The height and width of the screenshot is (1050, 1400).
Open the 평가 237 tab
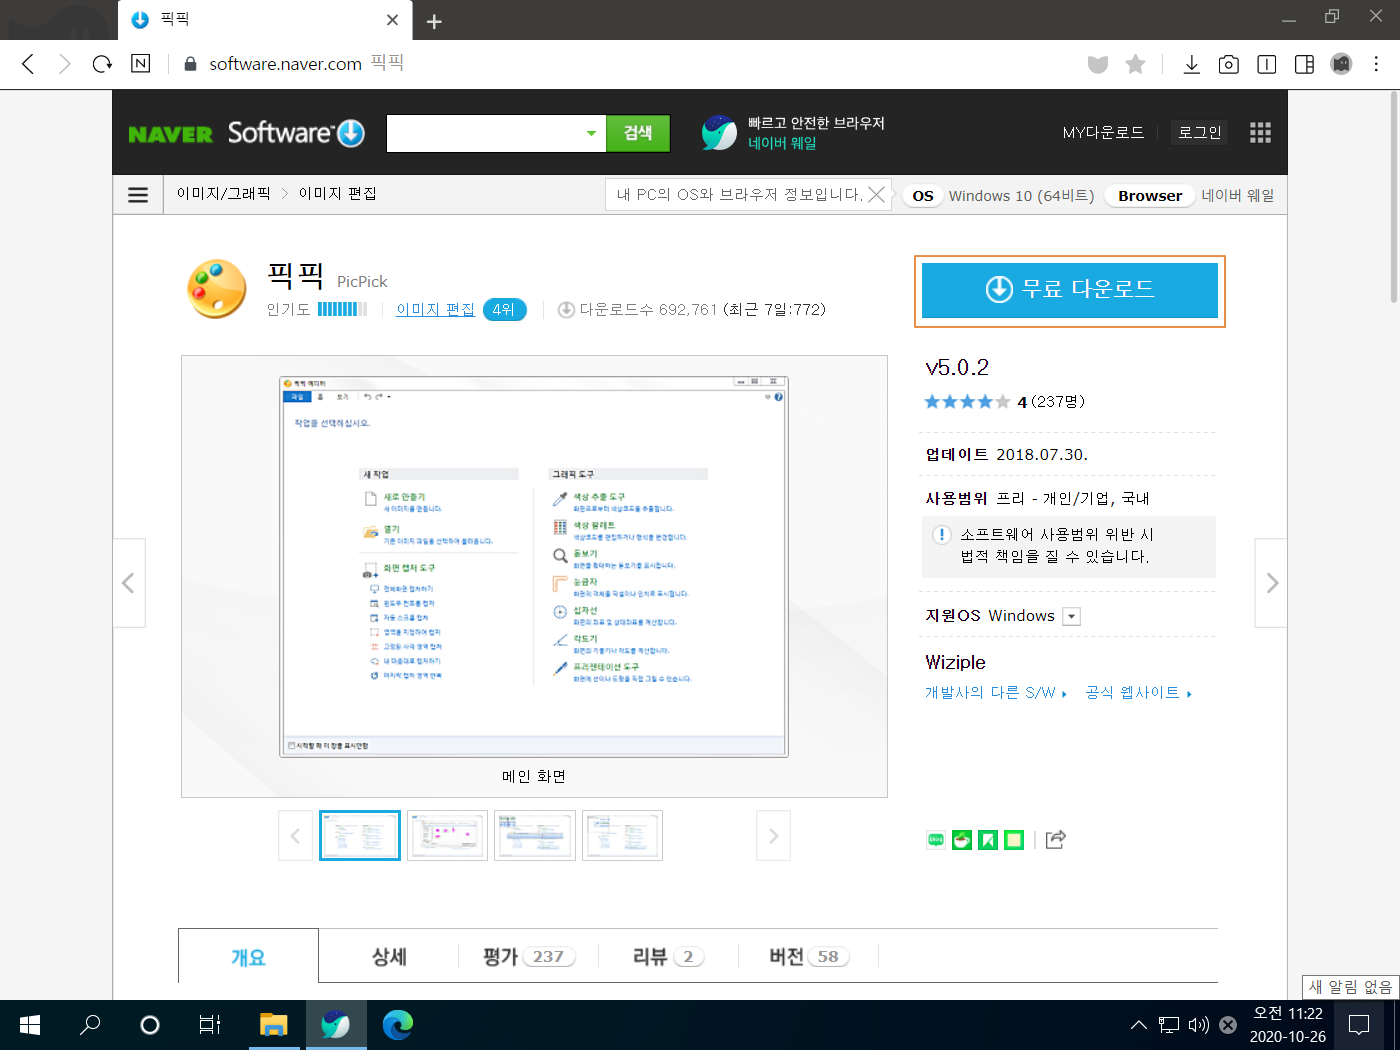tap(529, 957)
